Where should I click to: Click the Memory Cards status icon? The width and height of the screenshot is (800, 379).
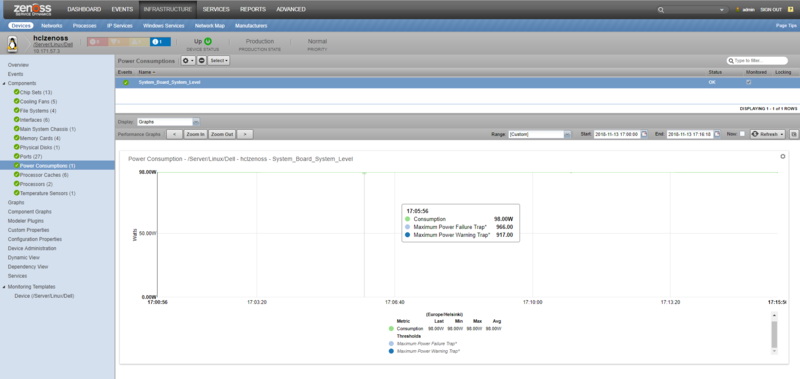[17, 138]
